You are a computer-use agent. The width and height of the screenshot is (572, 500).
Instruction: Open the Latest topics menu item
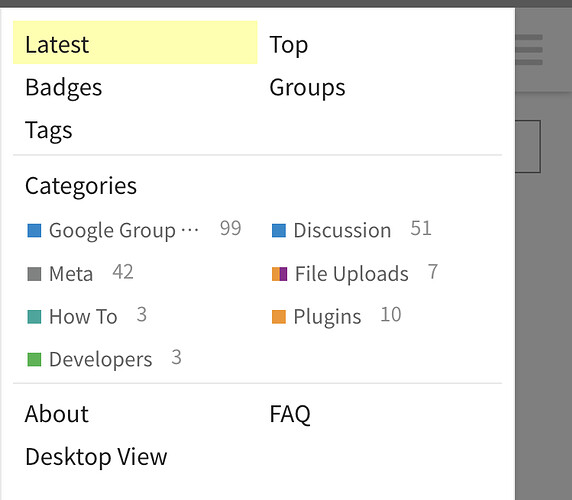(x=135, y=43)
